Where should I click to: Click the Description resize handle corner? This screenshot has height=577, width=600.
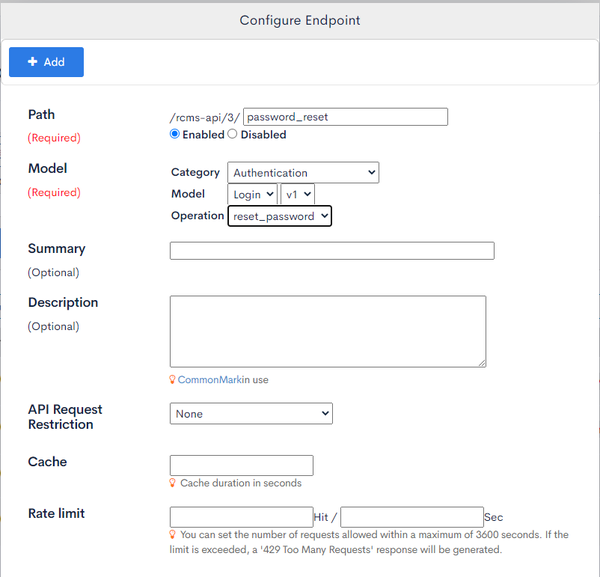(482, 363)
